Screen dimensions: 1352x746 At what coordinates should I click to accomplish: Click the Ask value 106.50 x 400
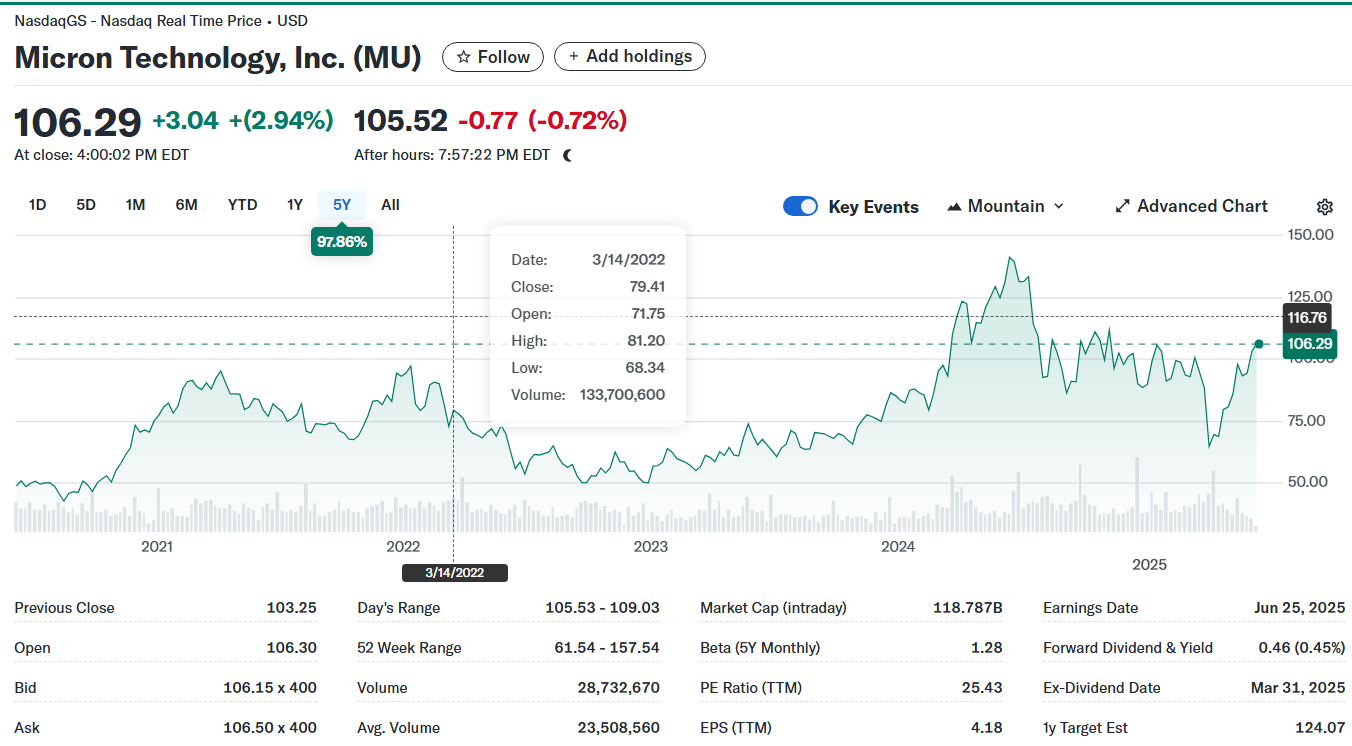coord(270,728)
